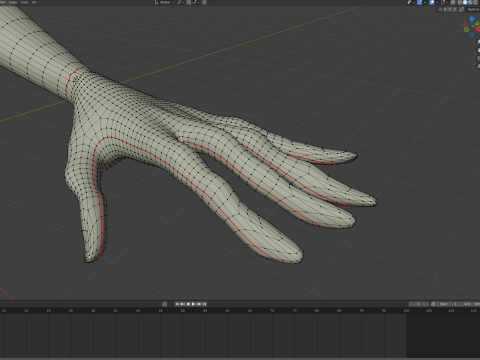
Task: Click the current frame number field
Action: [419, 304]
